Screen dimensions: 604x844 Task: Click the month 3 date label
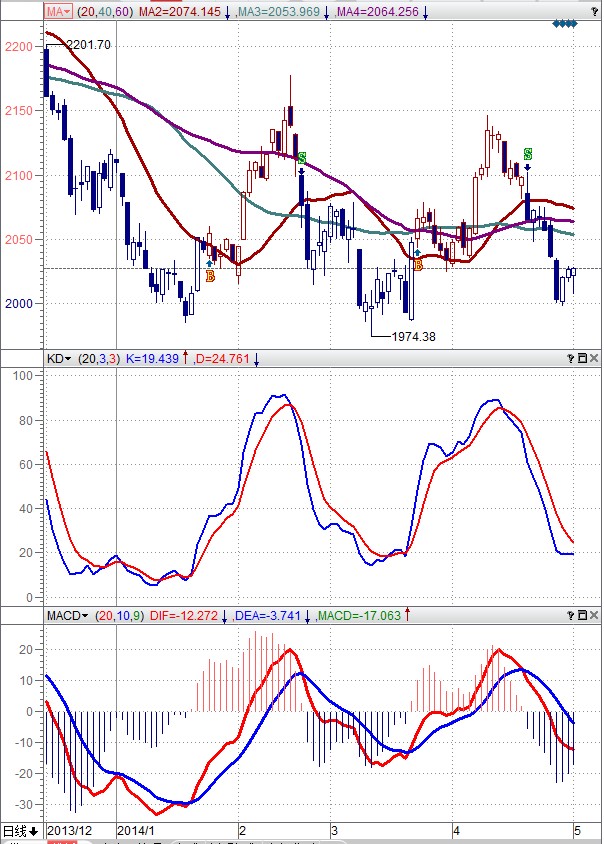(x=334, y=831)
